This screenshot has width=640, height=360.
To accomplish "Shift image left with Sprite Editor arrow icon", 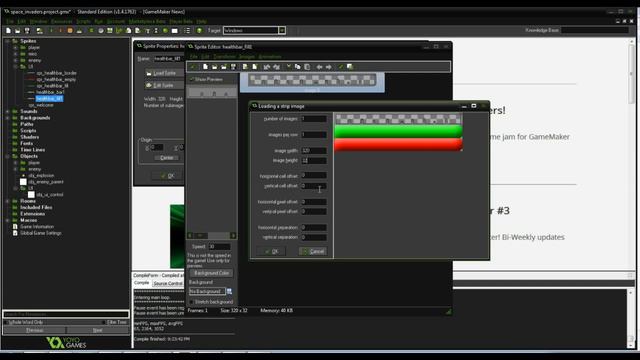I will tap(319, 67).
